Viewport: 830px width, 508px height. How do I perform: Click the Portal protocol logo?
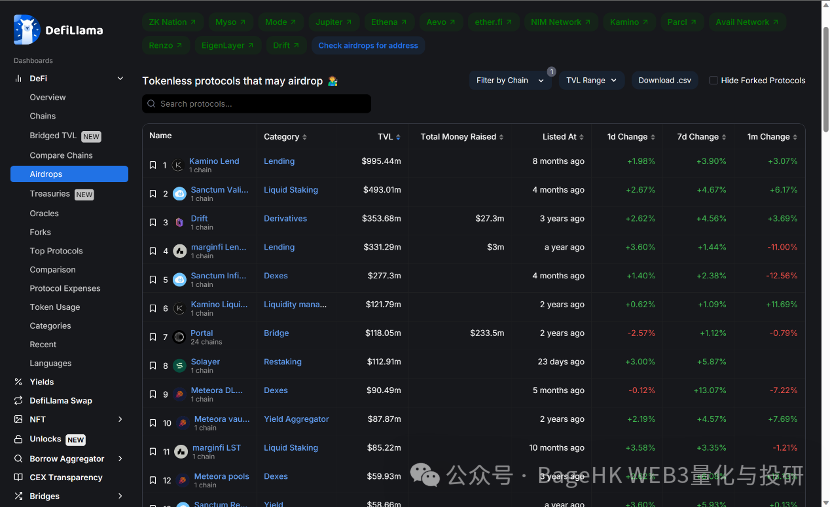[179, 337]
